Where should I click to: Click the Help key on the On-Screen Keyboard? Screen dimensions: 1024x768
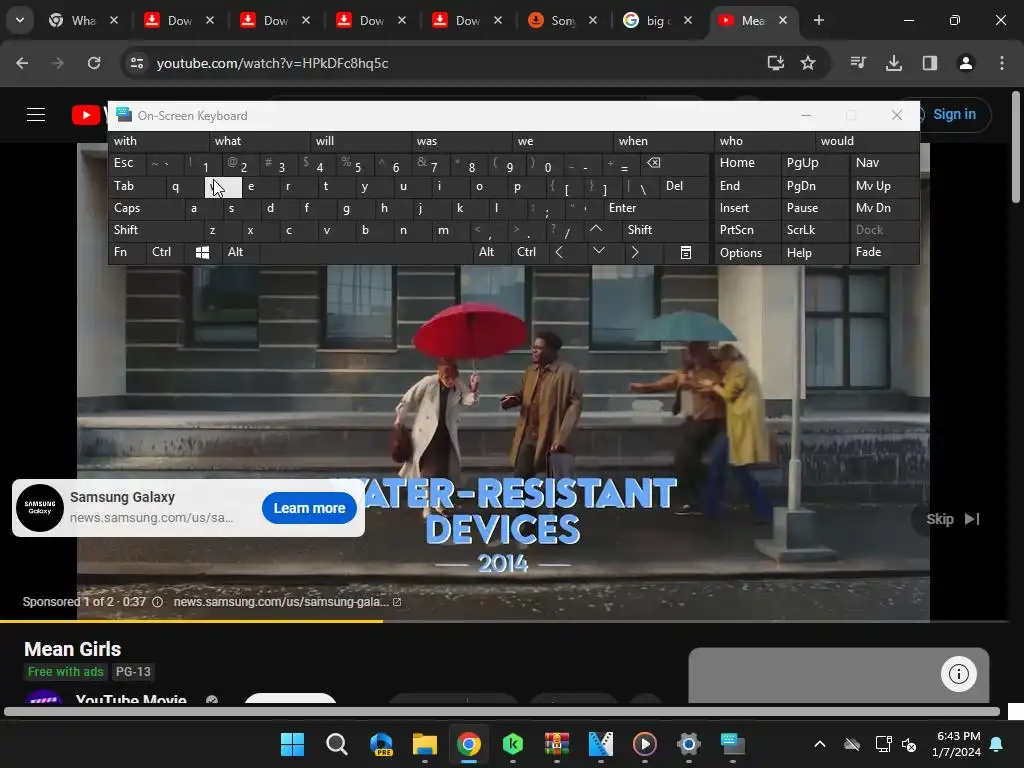pos(814,253)
